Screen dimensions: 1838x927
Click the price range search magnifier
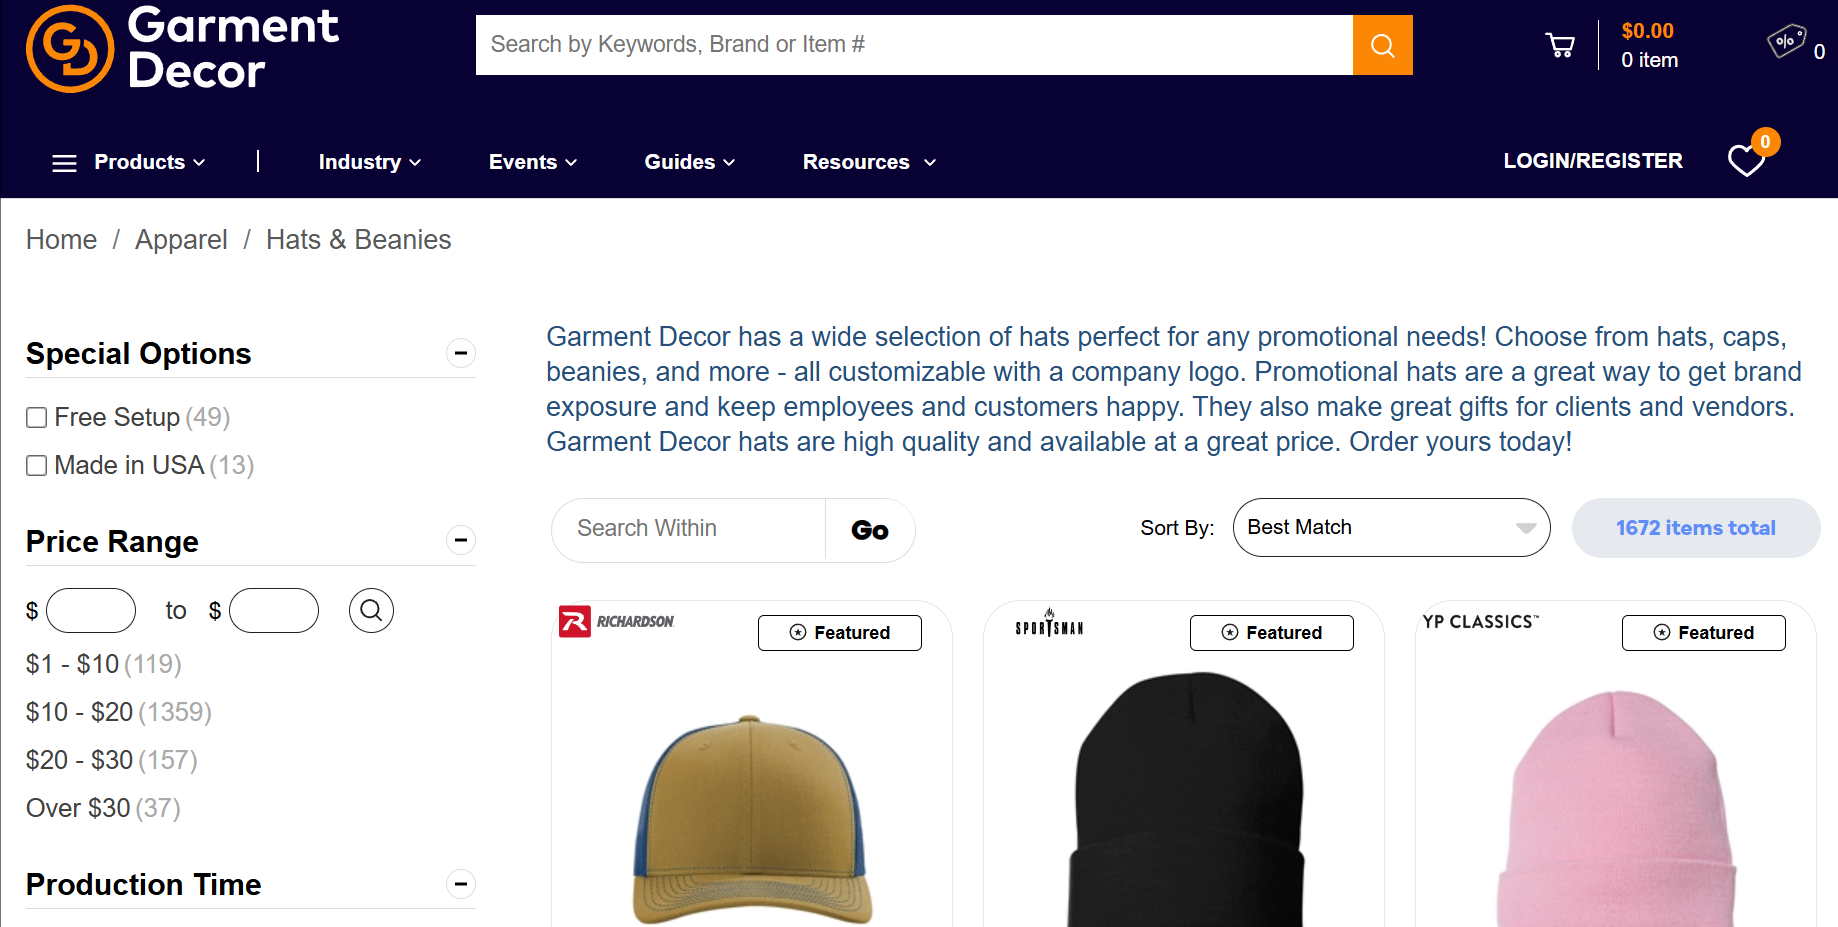click(371, 610)
